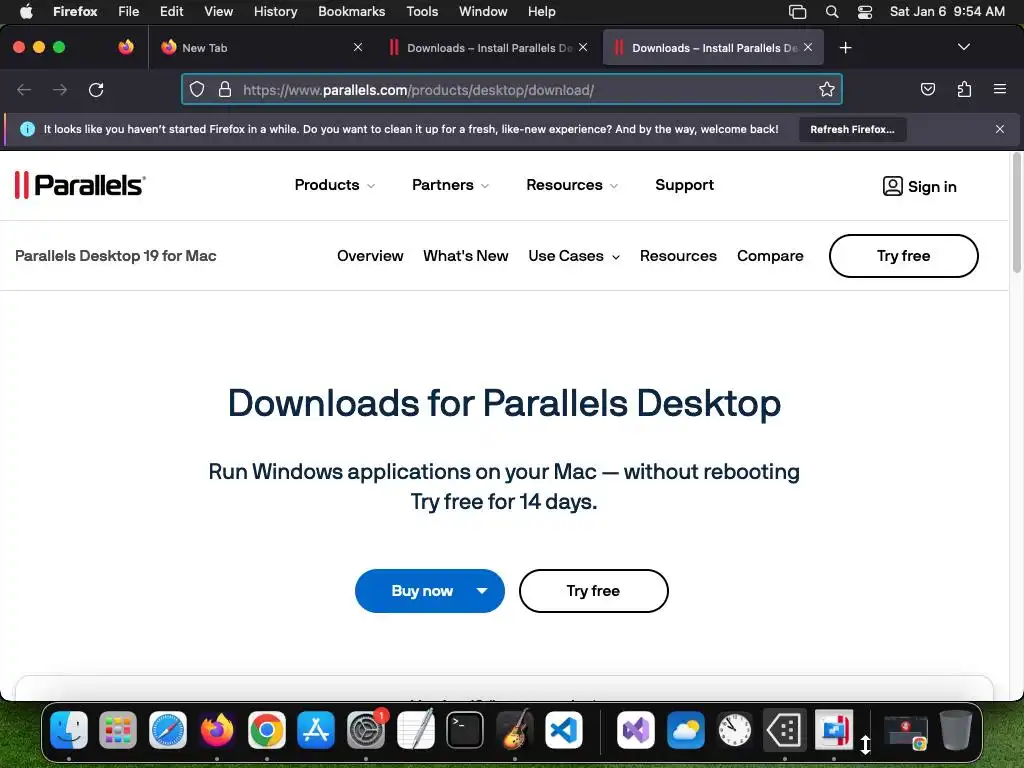1024x768 pixels.
Task: Reload the page with the refresh icon
Action: pyautogui.click(x=96, y=89)
